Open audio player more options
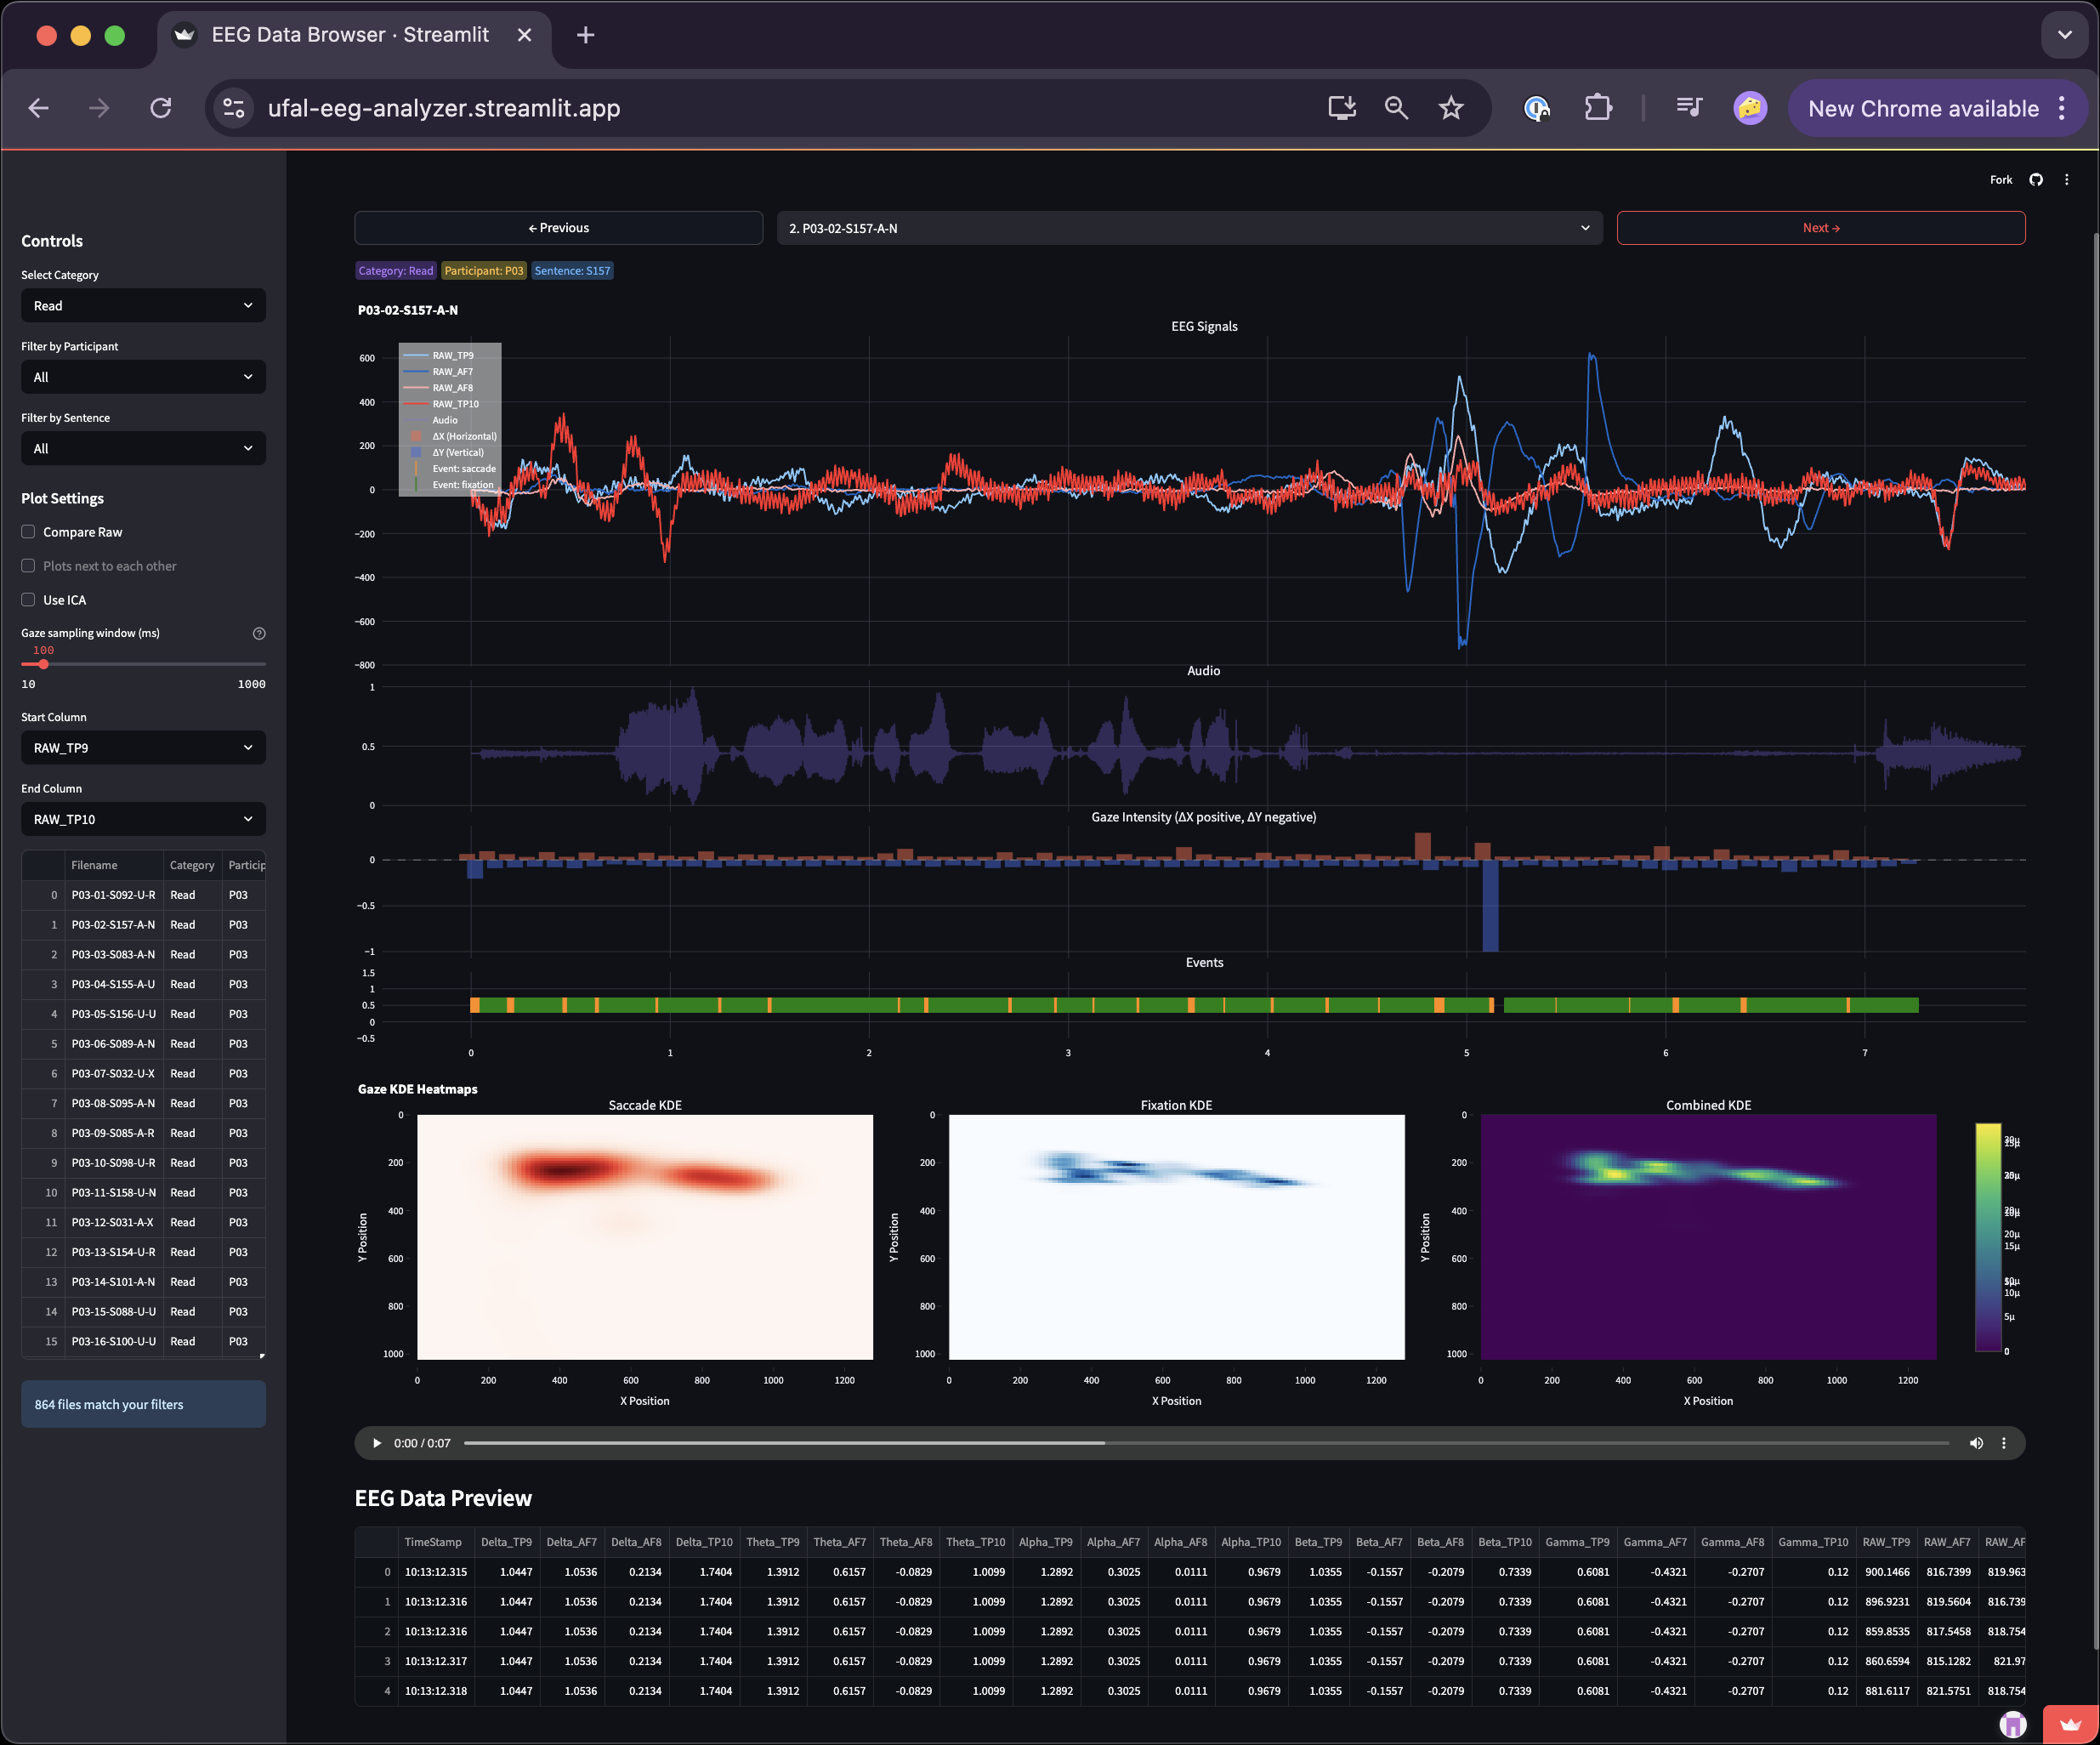Viewport: 2100px width, 1745px height. [x=2003, y=1443]
